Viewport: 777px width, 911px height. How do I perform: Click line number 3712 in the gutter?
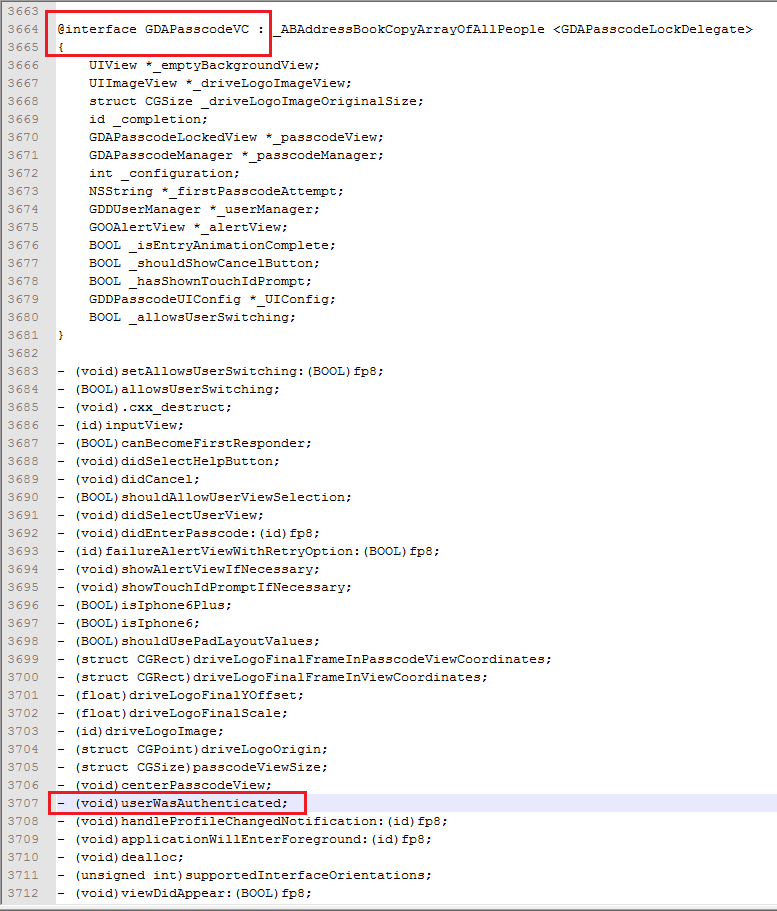point(23,894)
